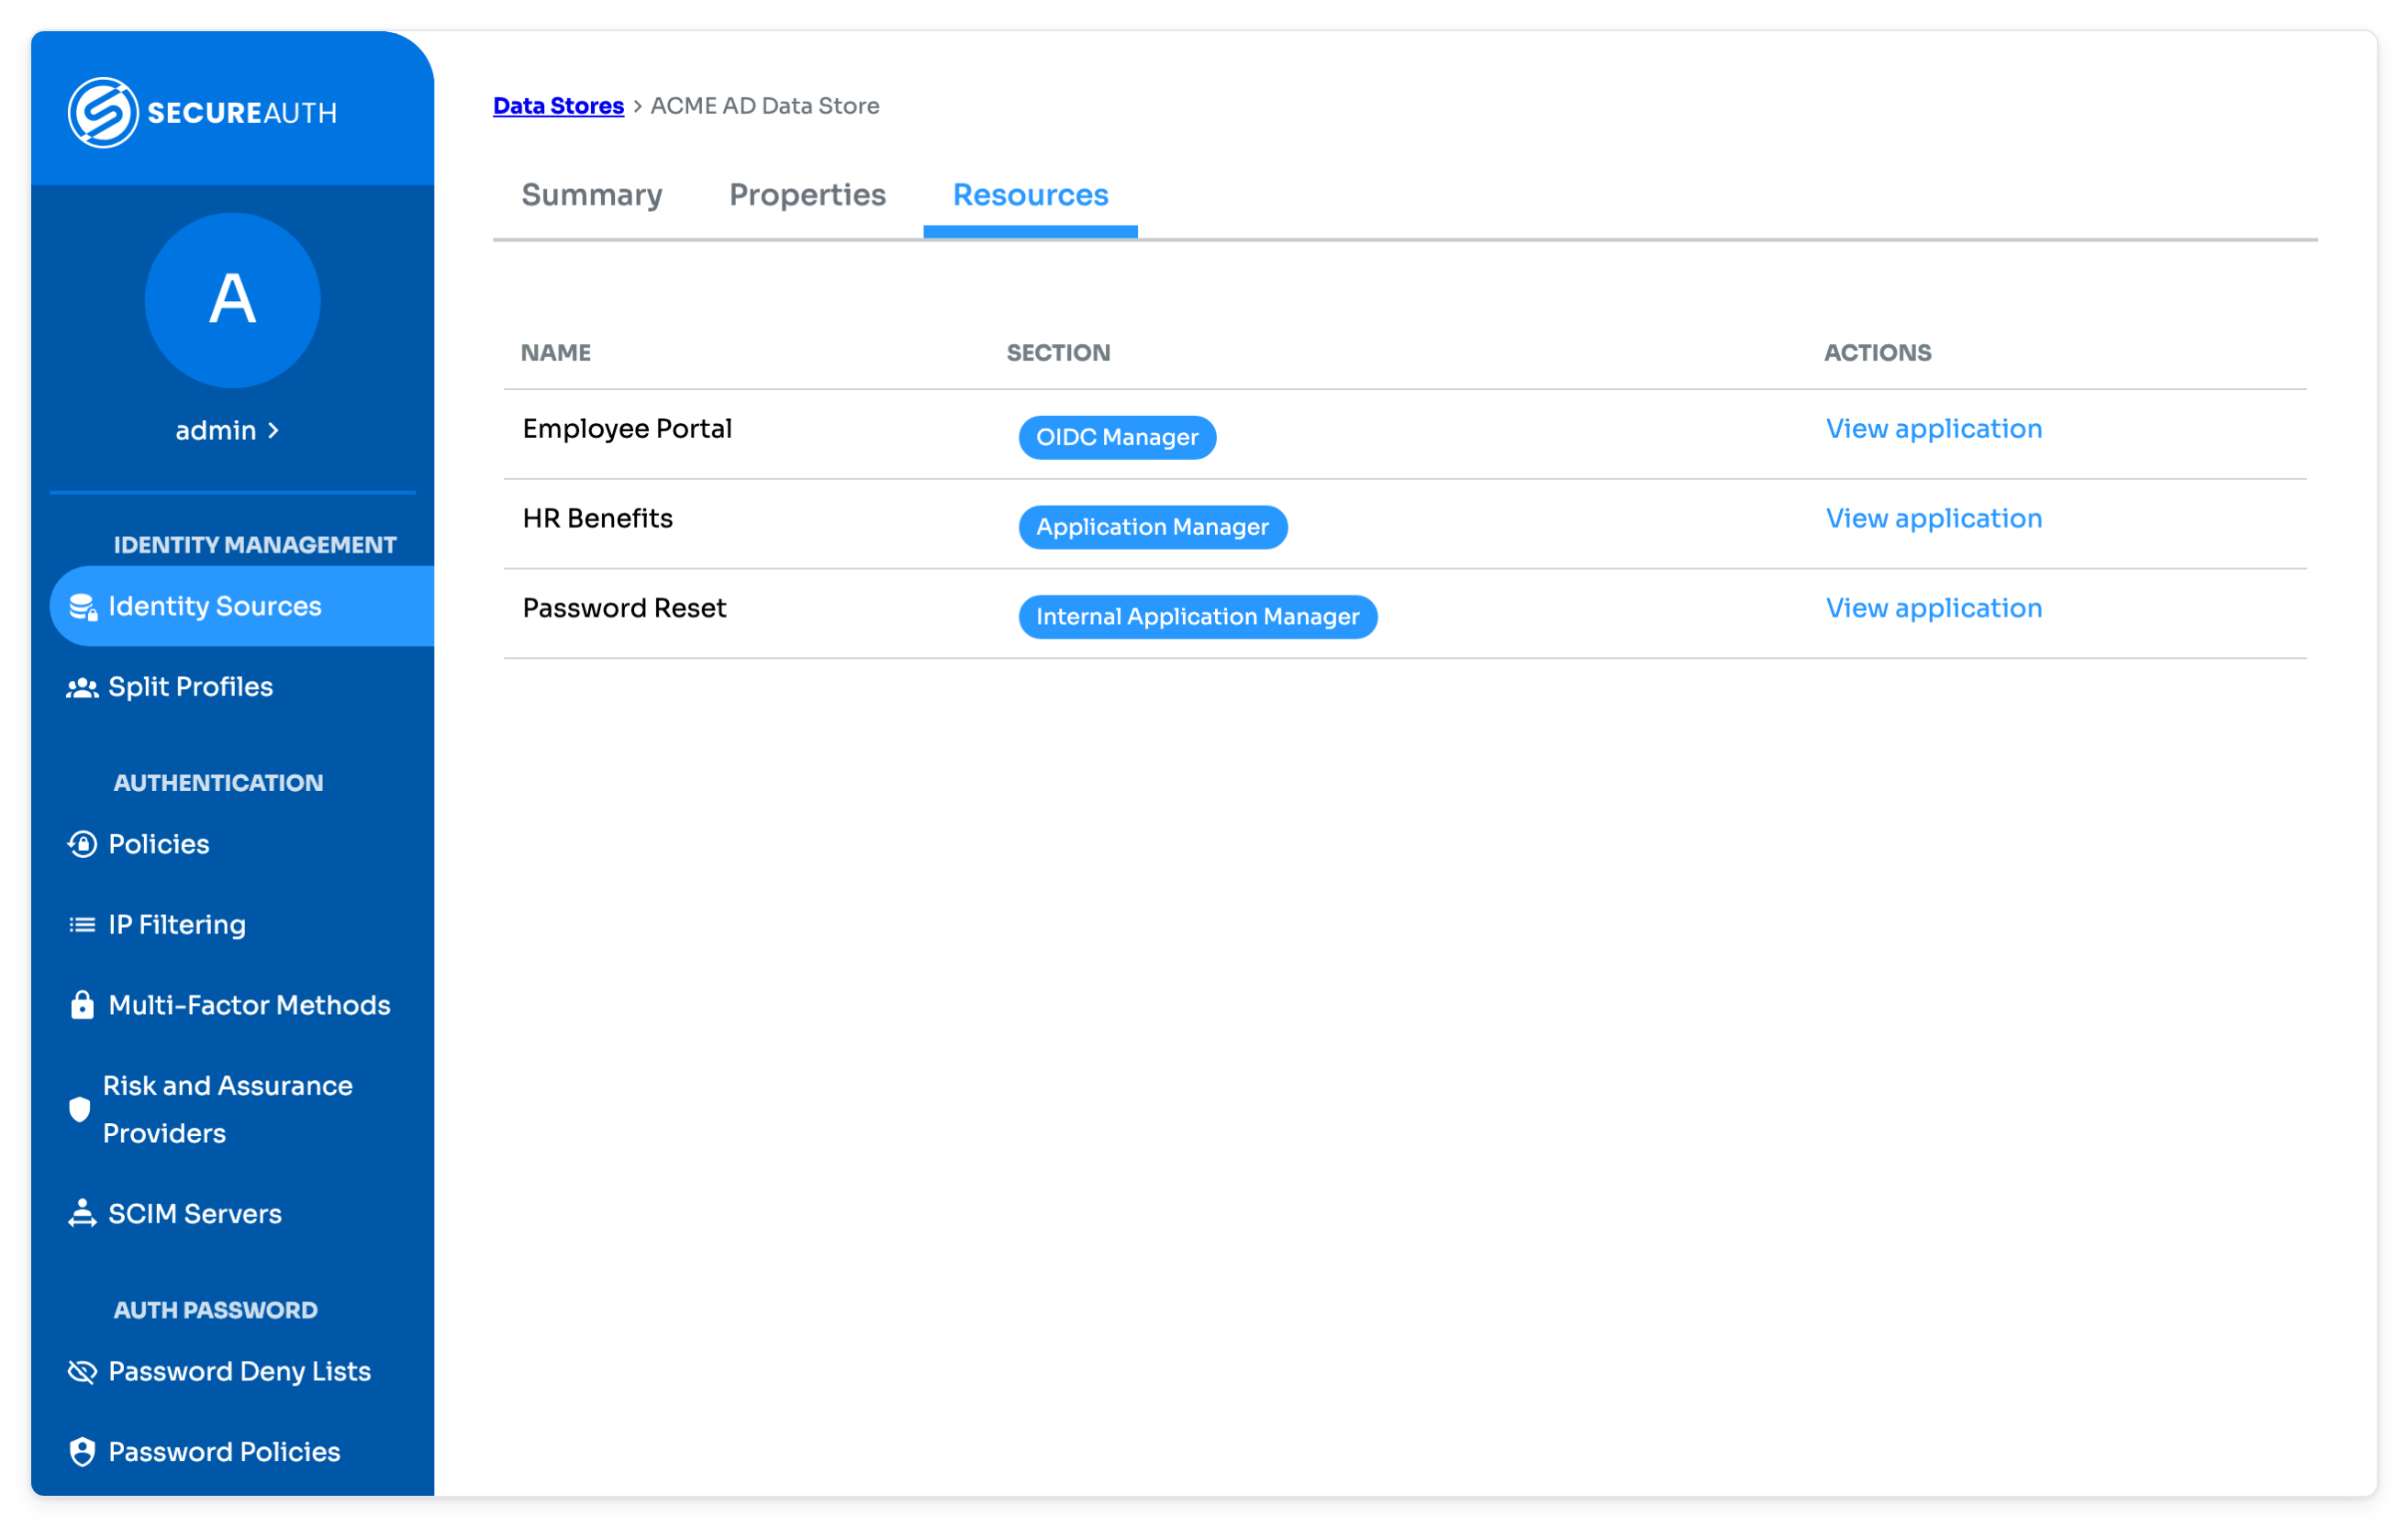The width and height of the screenshot is (2408, 1527).
Task: Click the admin username label
Action: point(216,431)
